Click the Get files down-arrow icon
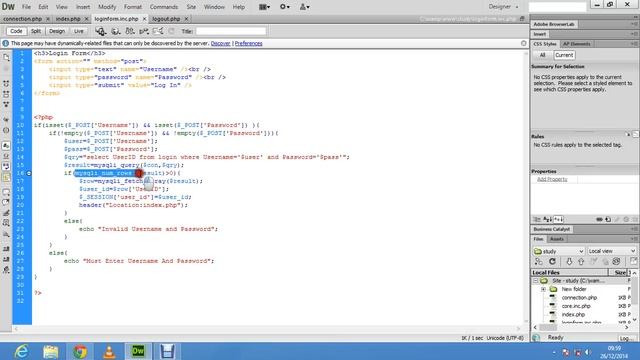The height and width of the screenshot is (360, 640). [569, 261]
